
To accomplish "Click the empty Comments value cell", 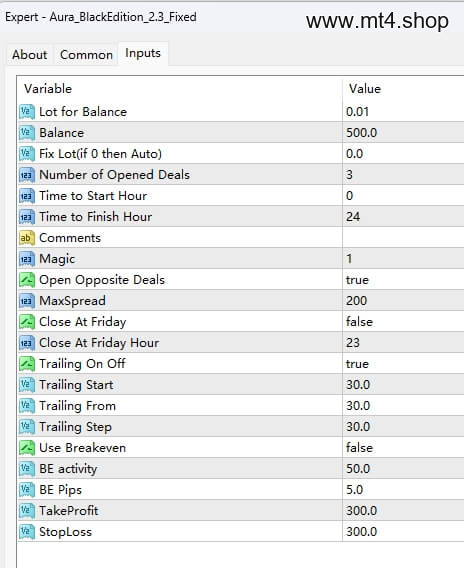I will click(x=403, y=238).
